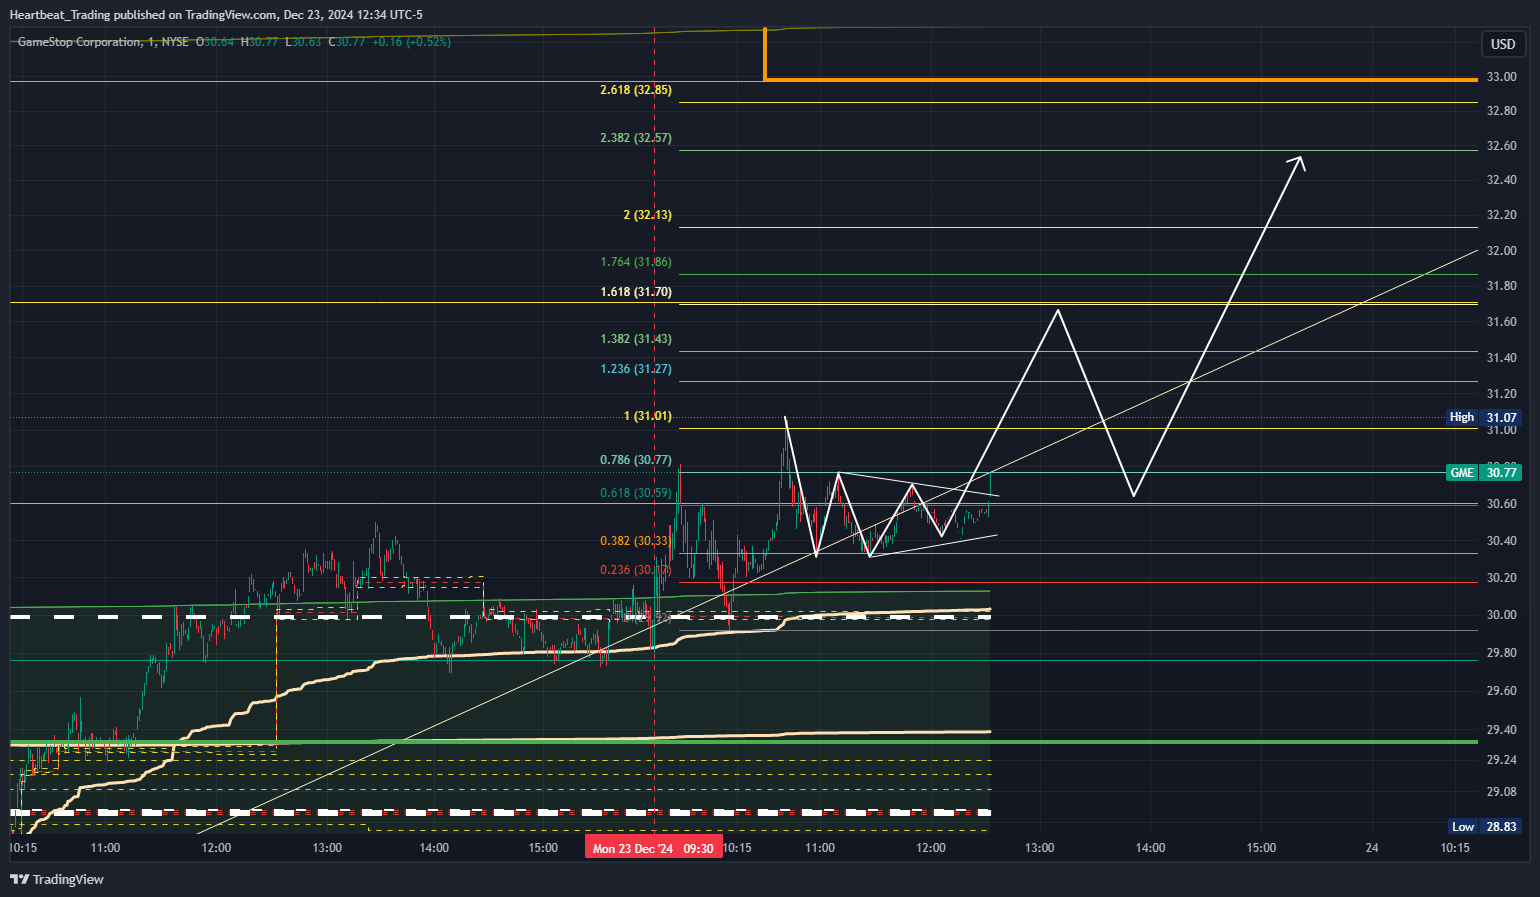Click the Heartbeat_Trading published header text

(216, 15)
